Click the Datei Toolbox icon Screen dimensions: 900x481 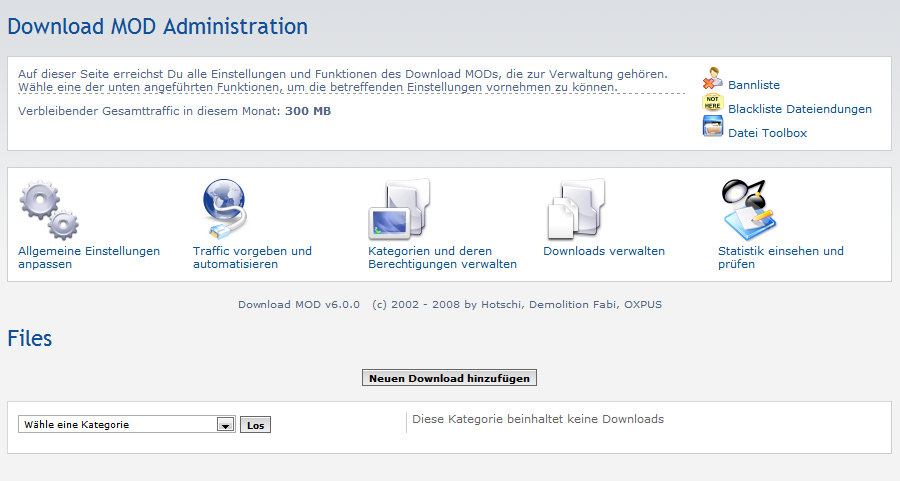pos(712,127)
